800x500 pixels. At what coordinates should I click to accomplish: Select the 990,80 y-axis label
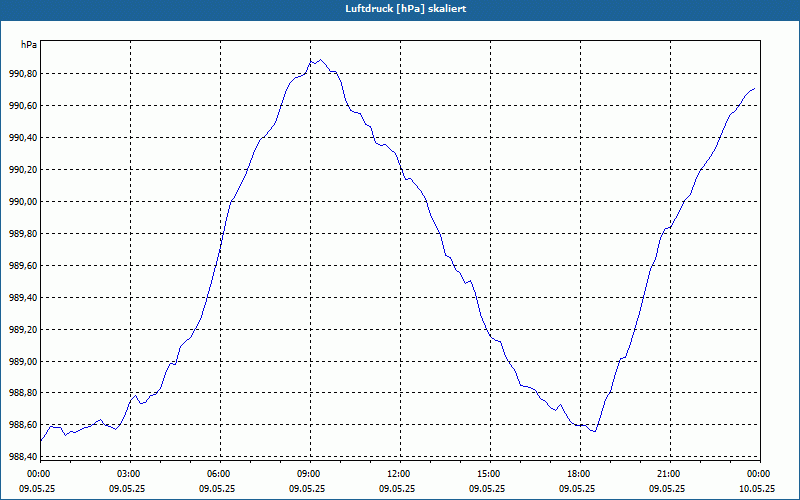point(23,74)
